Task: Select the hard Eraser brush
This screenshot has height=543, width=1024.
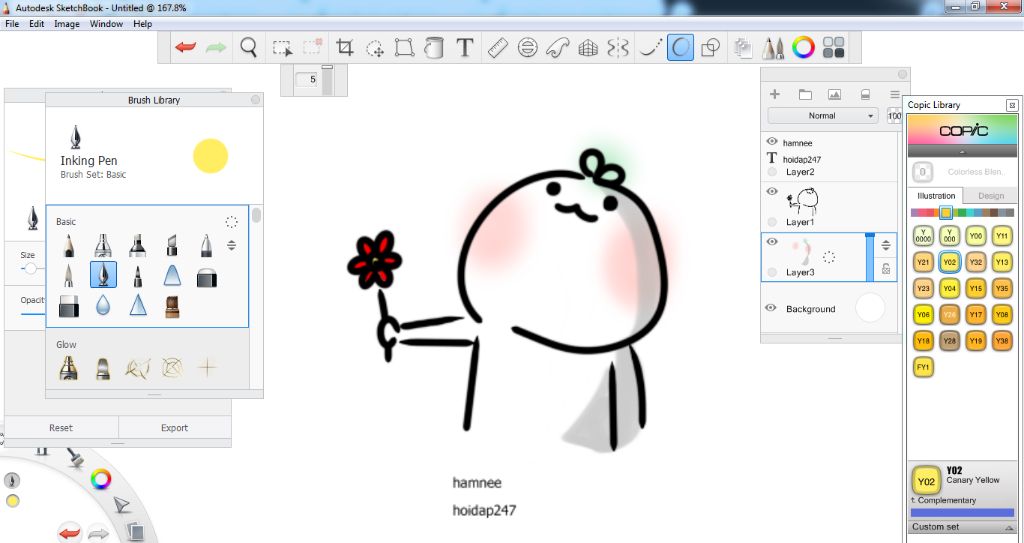Action: 69,306
